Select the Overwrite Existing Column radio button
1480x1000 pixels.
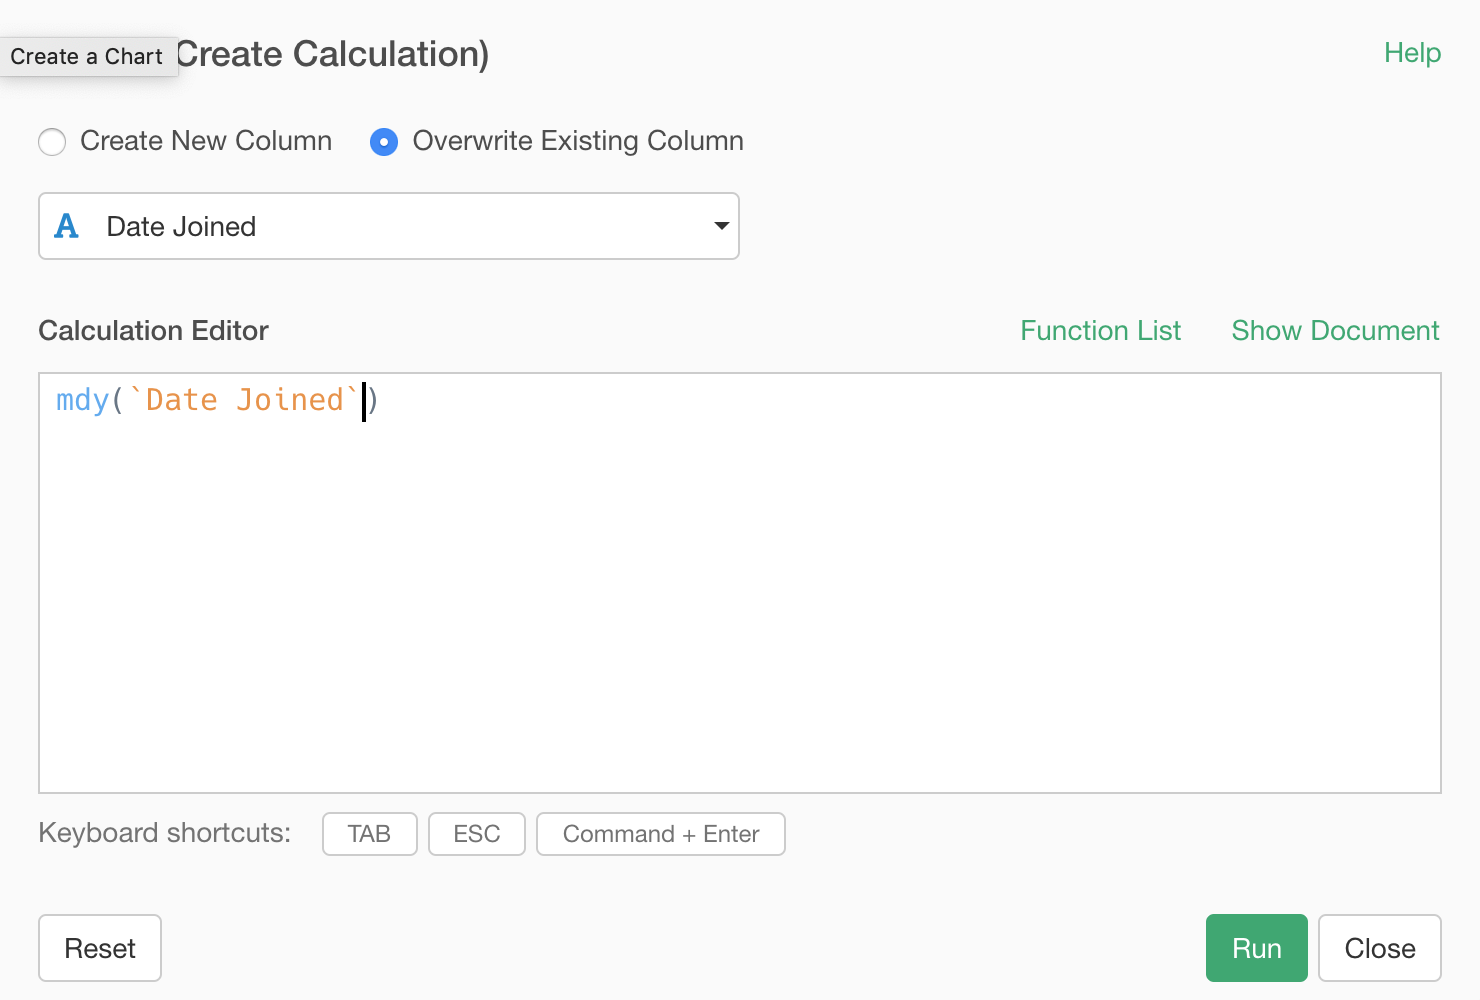(x=384, y=142)
